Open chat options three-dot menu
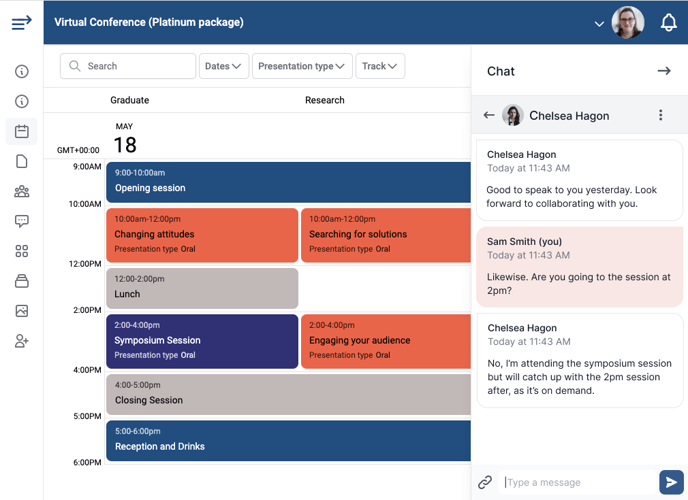Screen dimensions: 688x500 660,115
